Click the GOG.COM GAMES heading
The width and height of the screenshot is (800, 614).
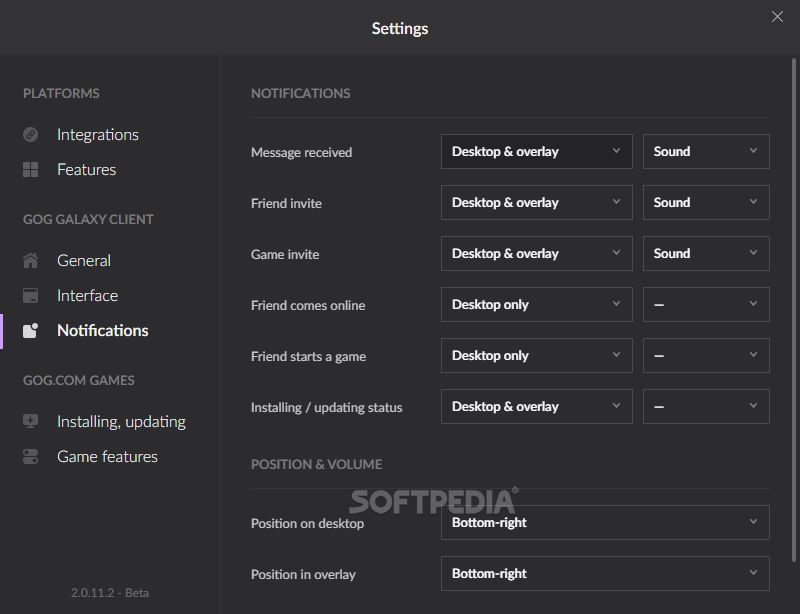[79, 380]
